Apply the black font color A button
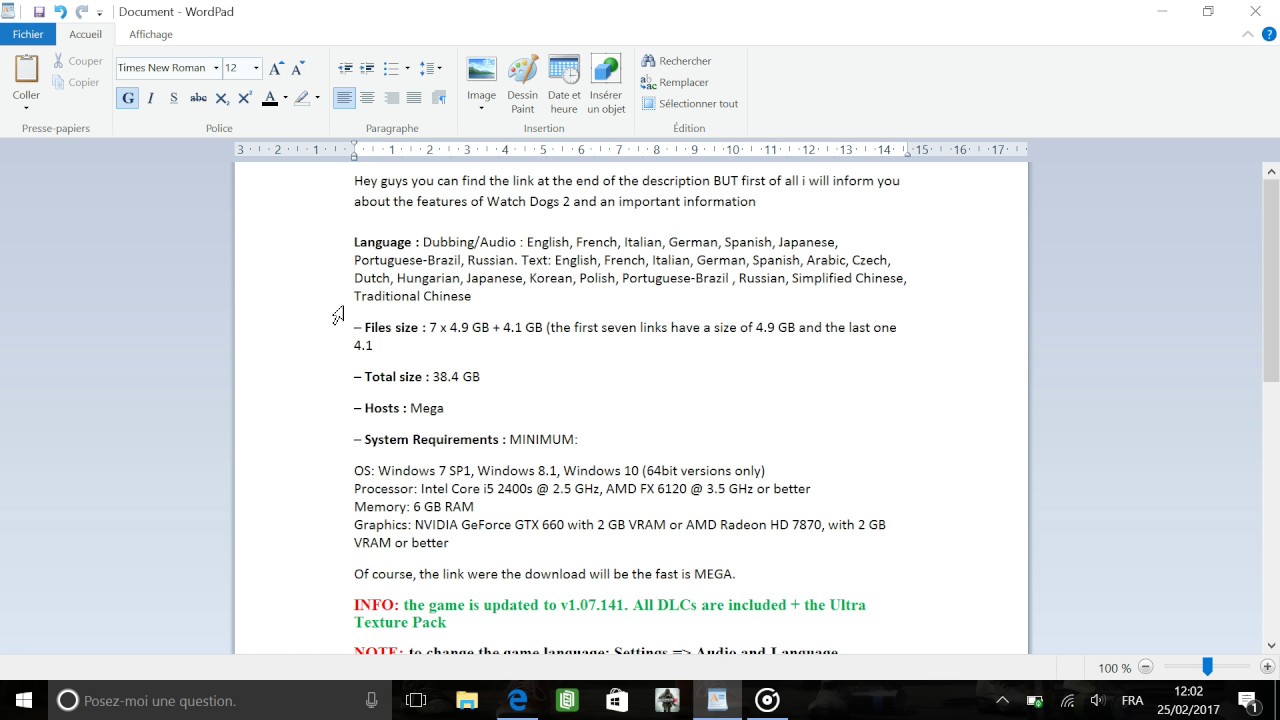This screenshot has height=720, width=1280. (269, 98)
